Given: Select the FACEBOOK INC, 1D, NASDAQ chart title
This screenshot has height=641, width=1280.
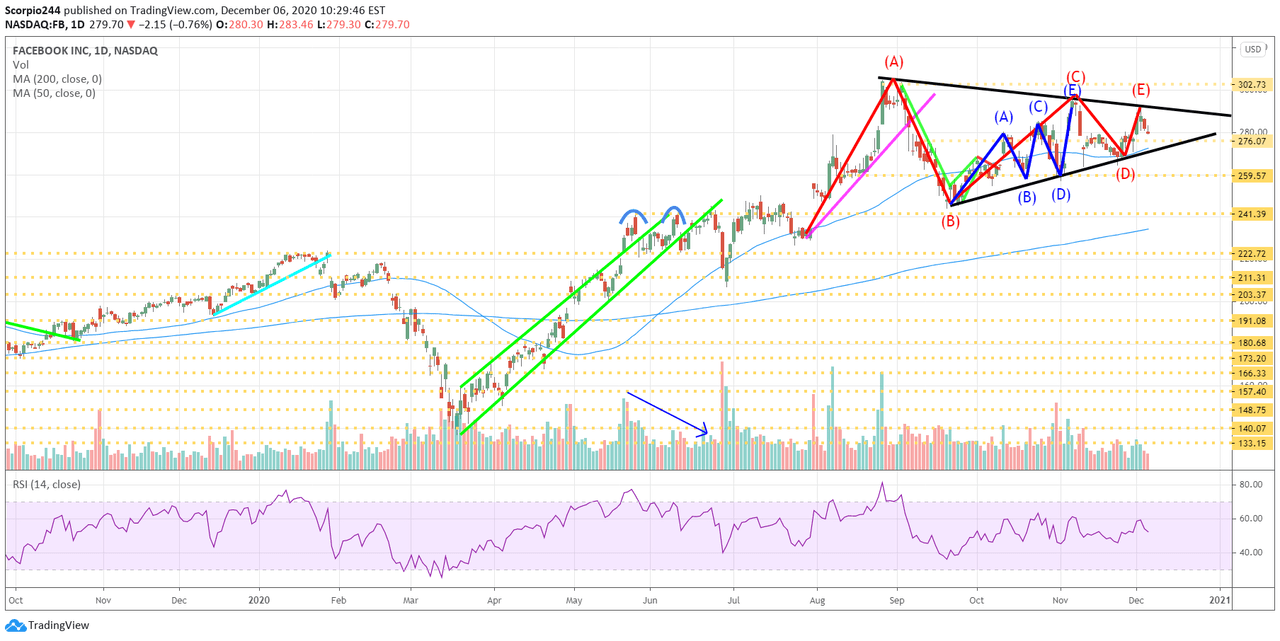Looking at the screenshot, I should (85, 50).
